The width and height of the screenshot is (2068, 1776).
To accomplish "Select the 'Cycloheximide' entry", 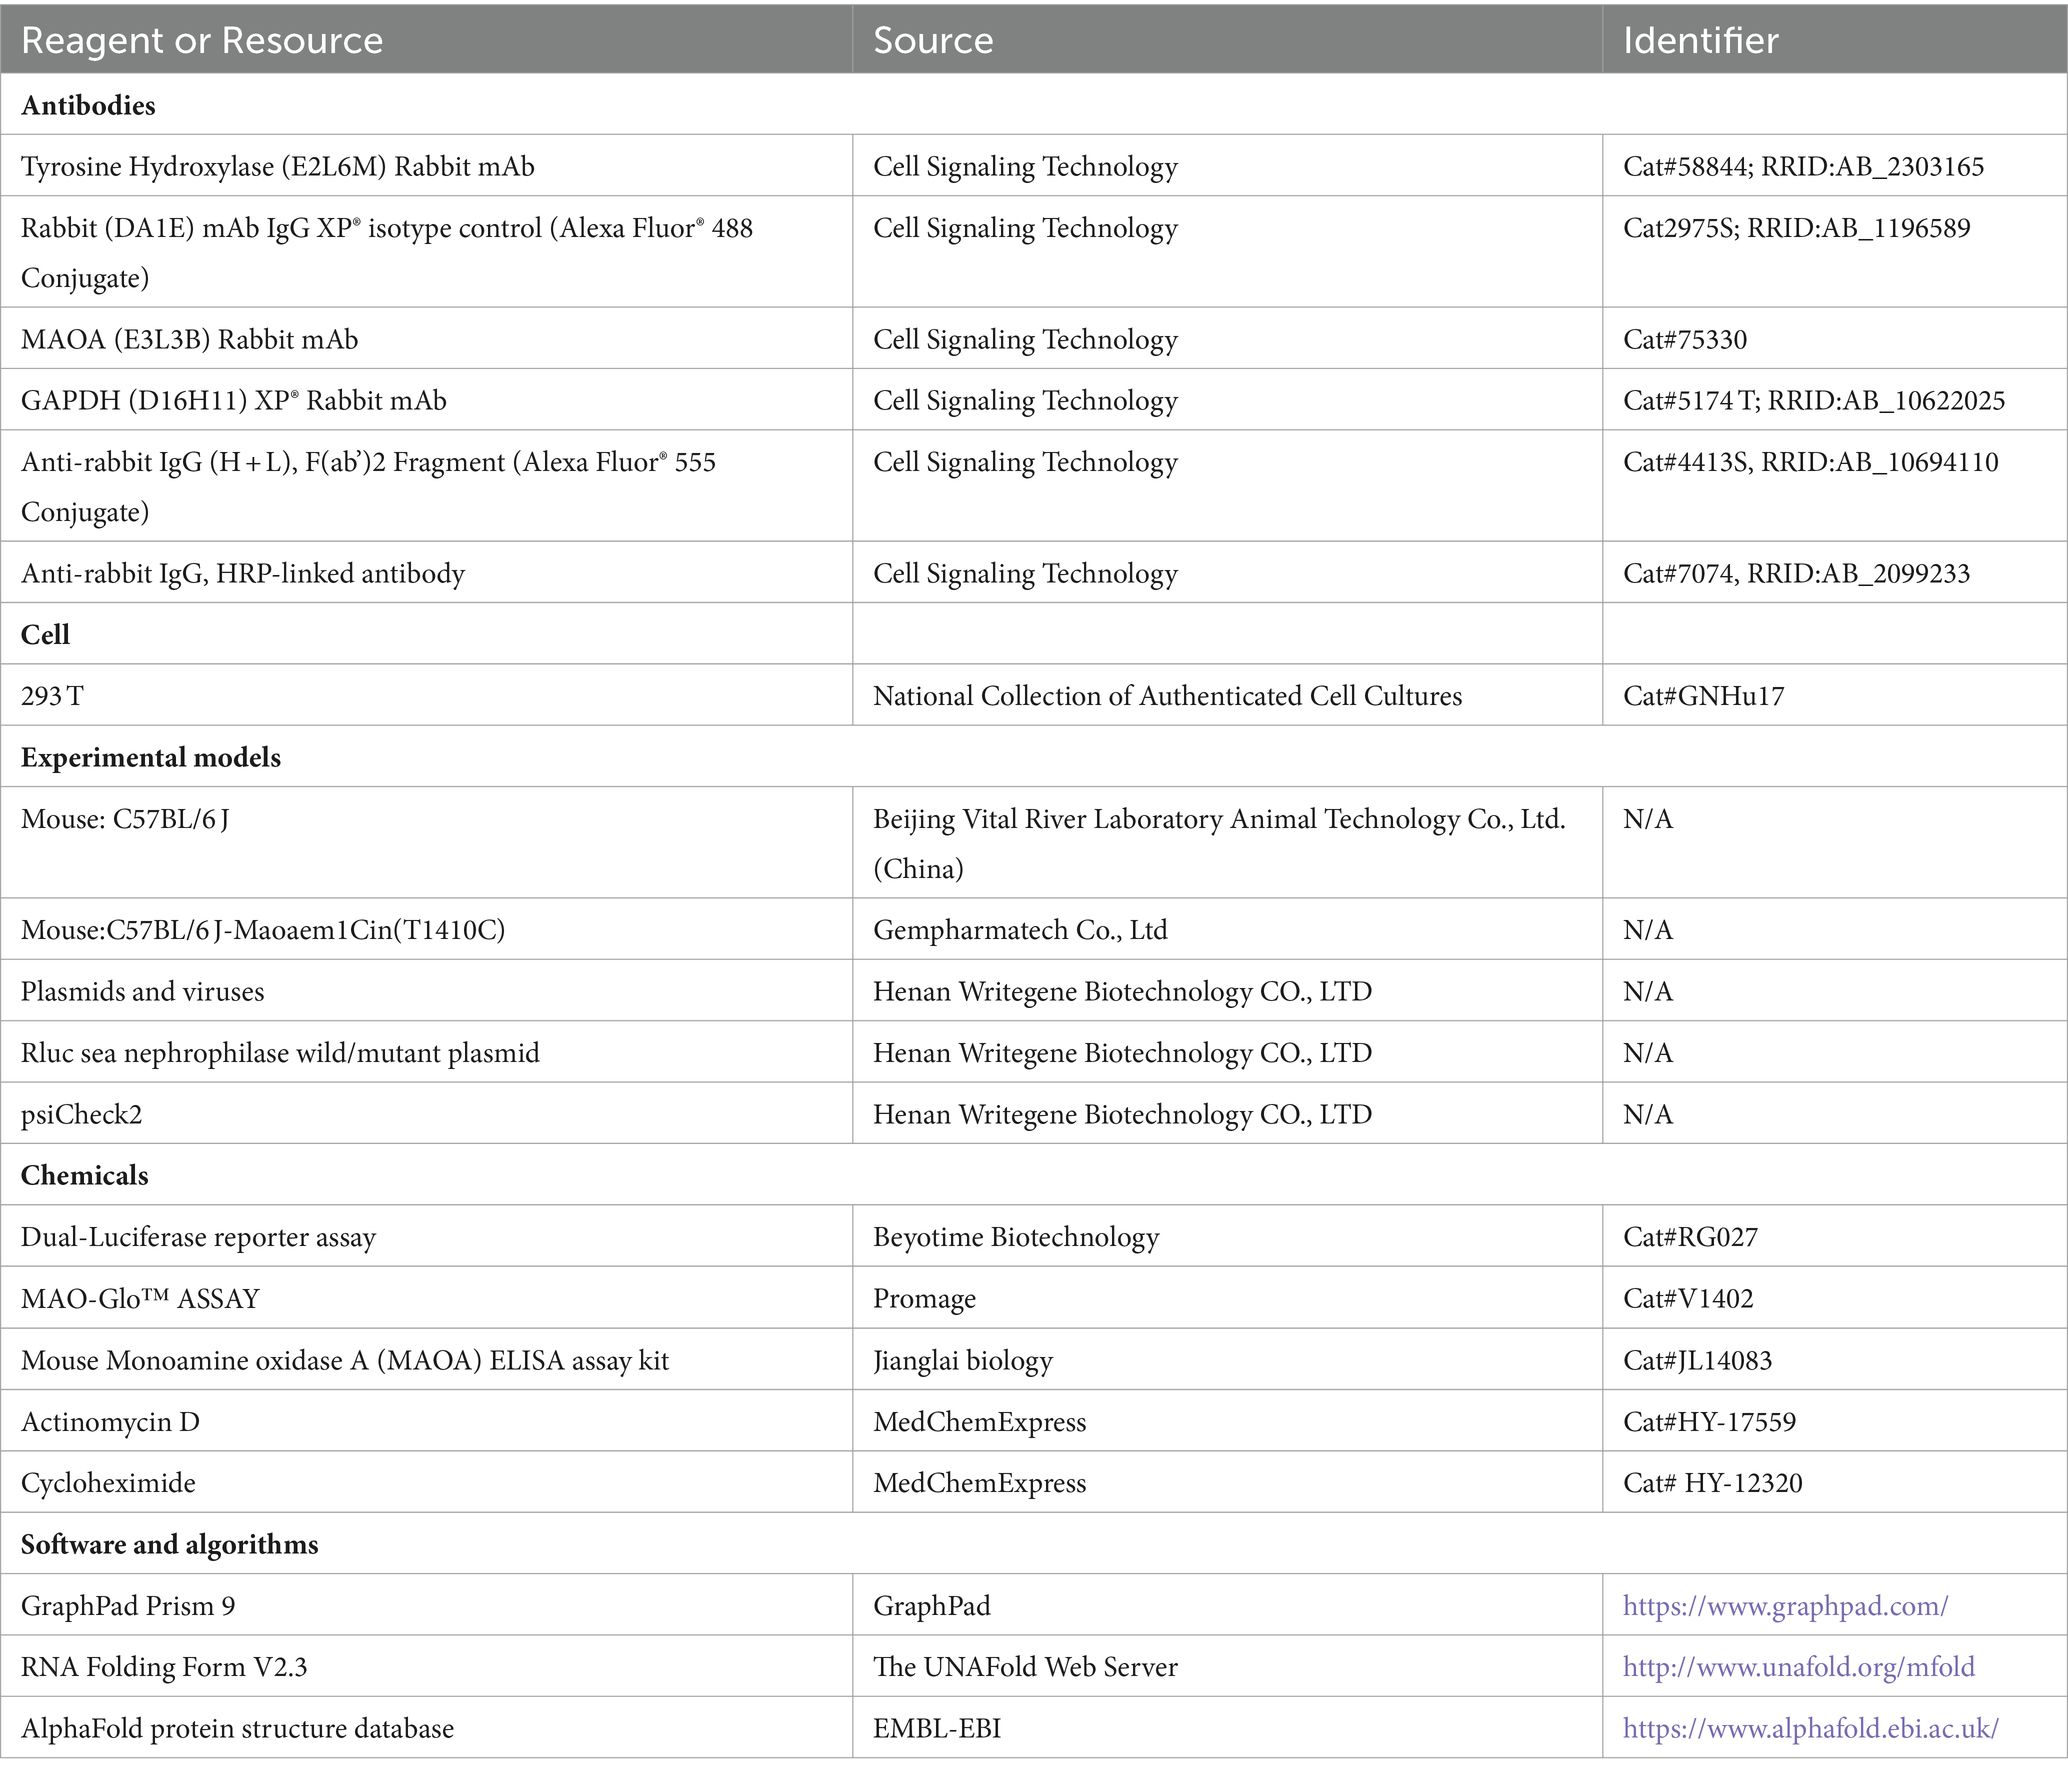I will [108, 1482].
